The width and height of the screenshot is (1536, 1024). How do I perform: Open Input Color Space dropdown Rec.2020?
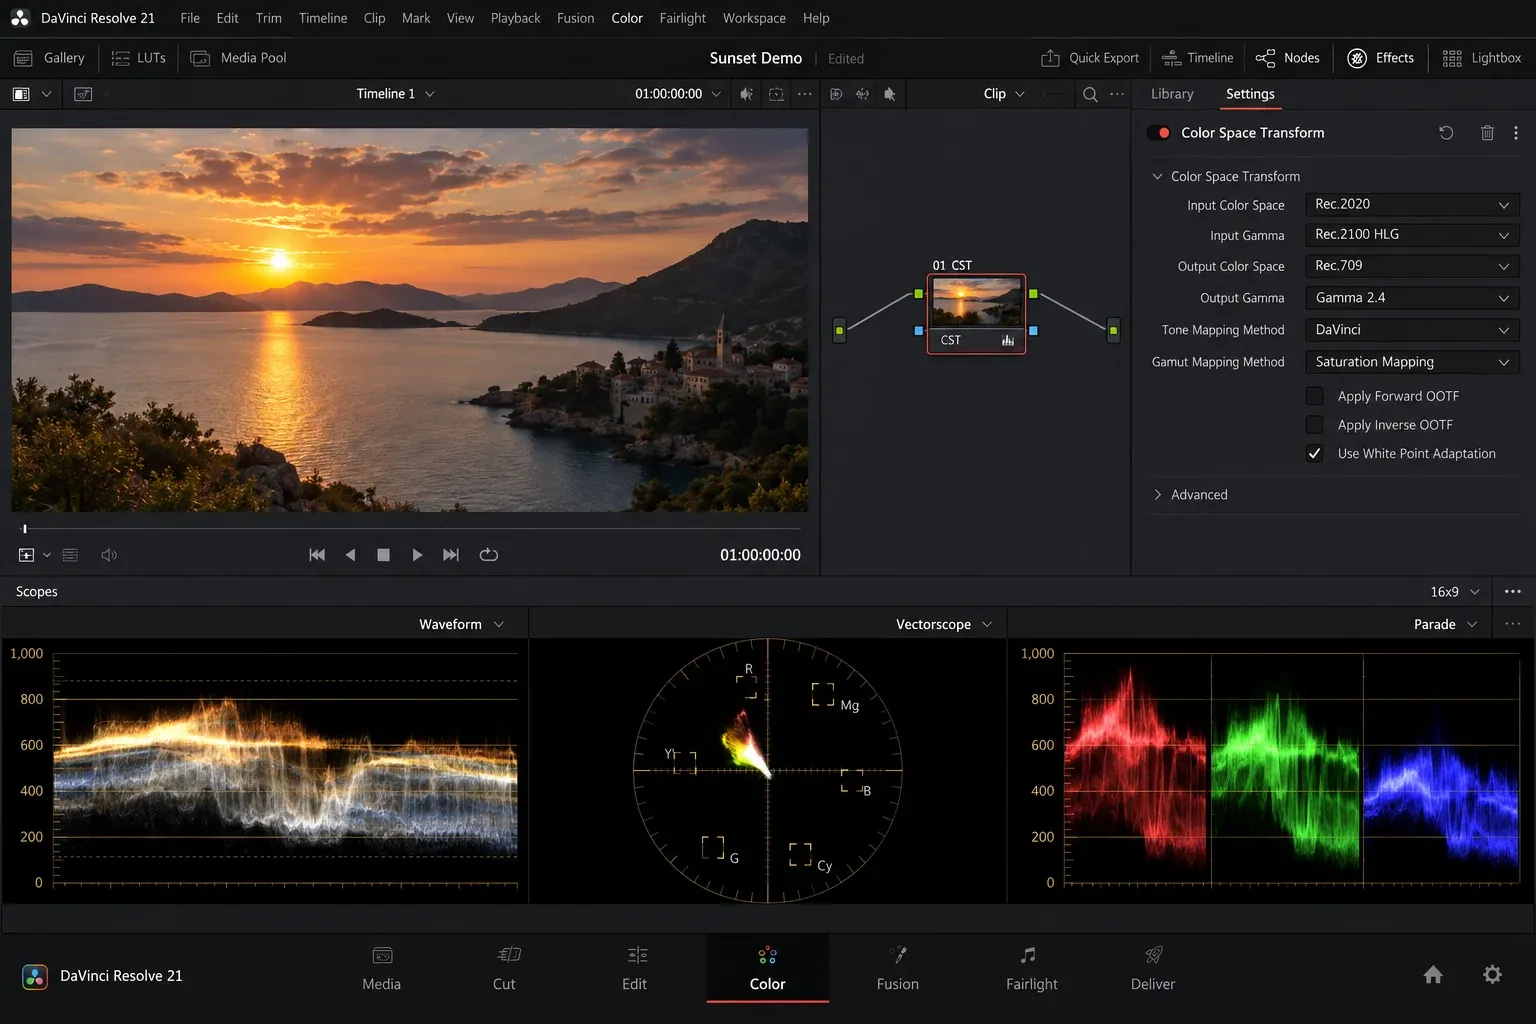[x=1412, y=205]
